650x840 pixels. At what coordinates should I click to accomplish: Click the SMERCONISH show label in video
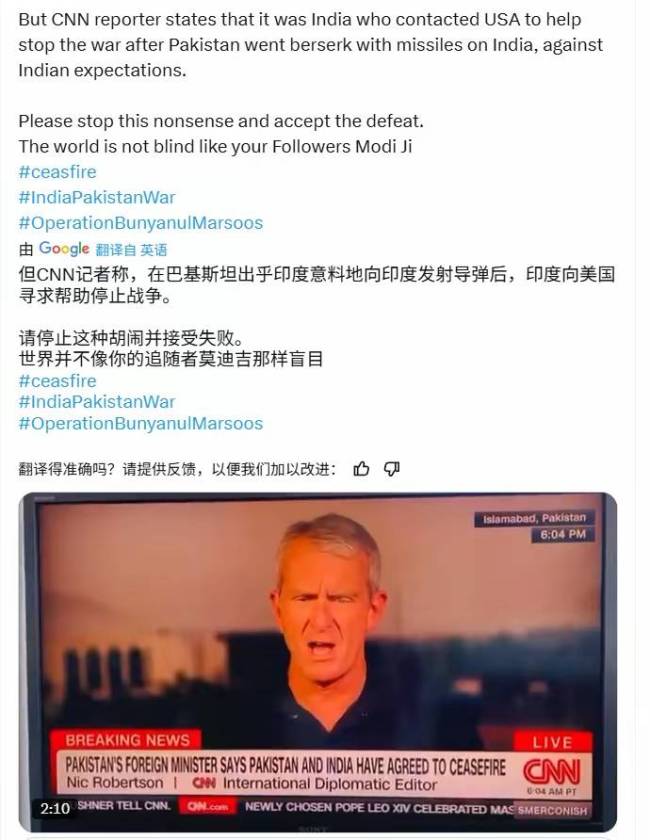point(552,811)
